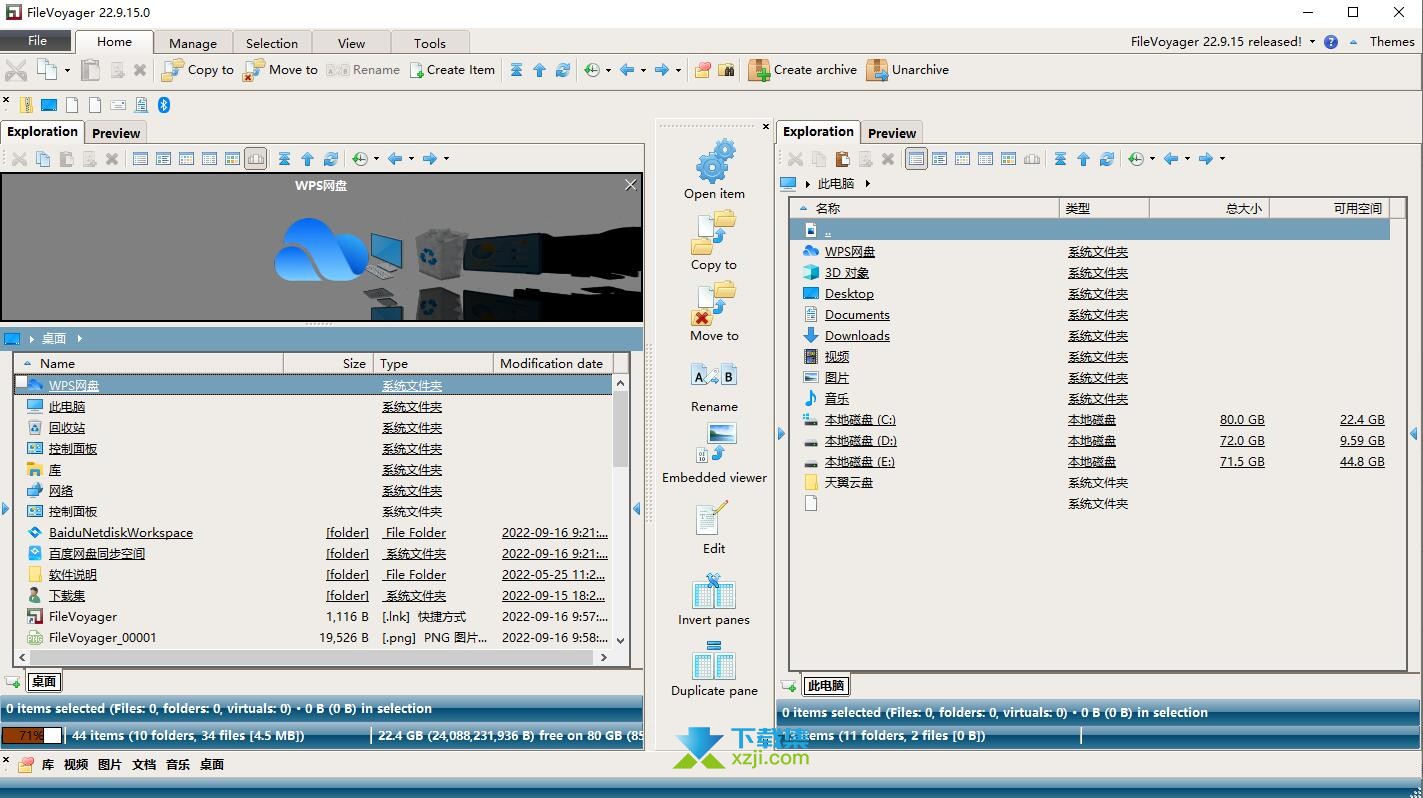This screenshot has width=1423, height=798.
Task: Click the 71% disk usage bar
Action: (x=32, y=736)
